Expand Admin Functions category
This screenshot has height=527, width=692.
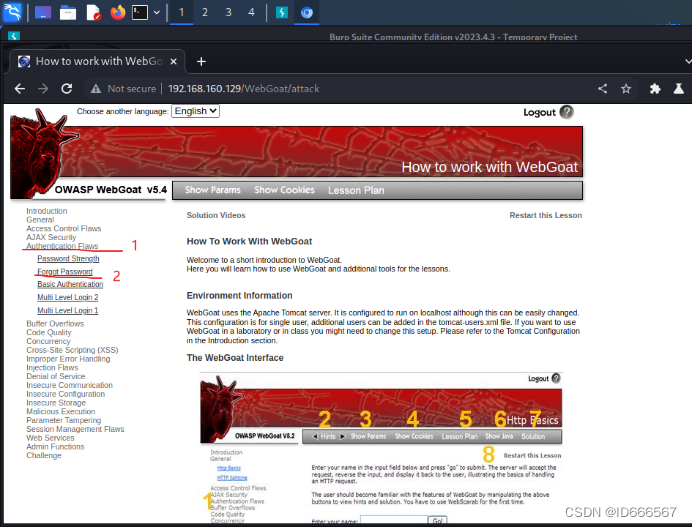click(x=55, y=447)
